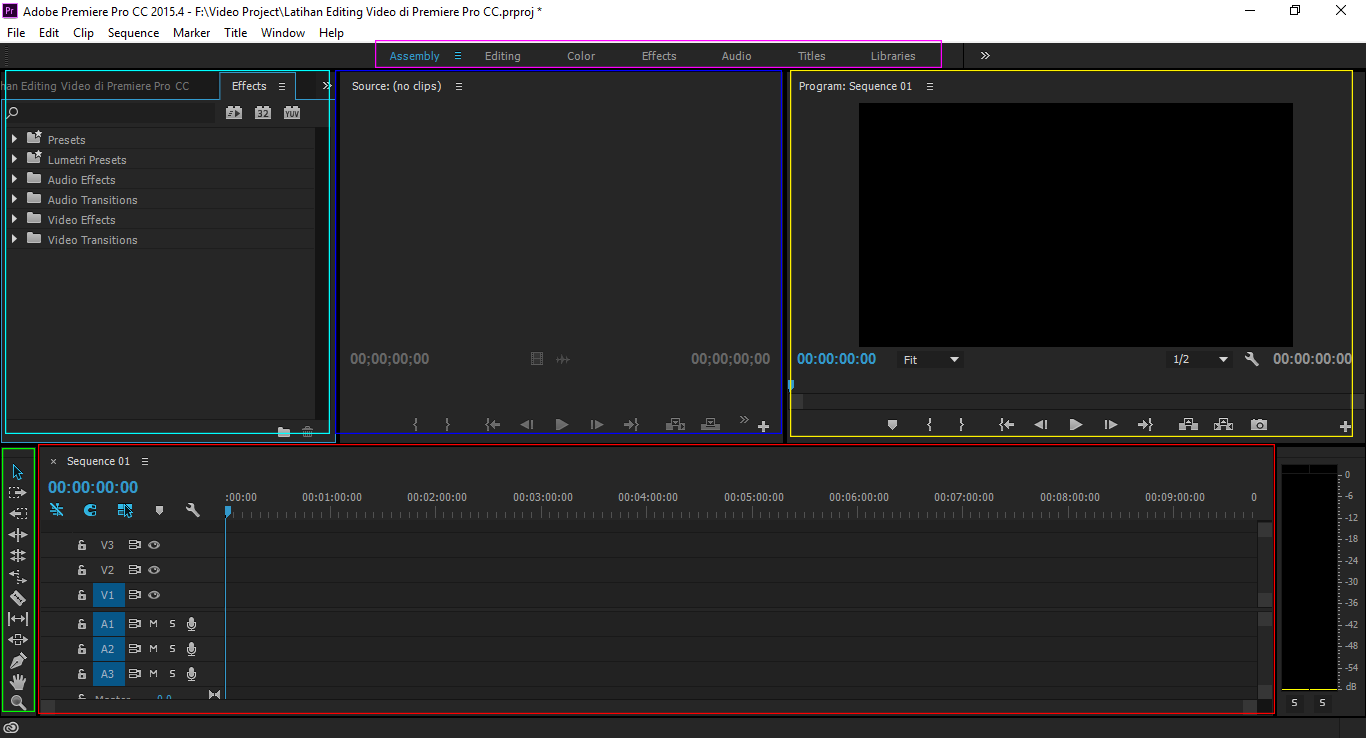The height and width of the screenshot is (738, 1366).
Task: Enable voice-over record on A1
Action: pyautogui.click(x=191, y=623)
